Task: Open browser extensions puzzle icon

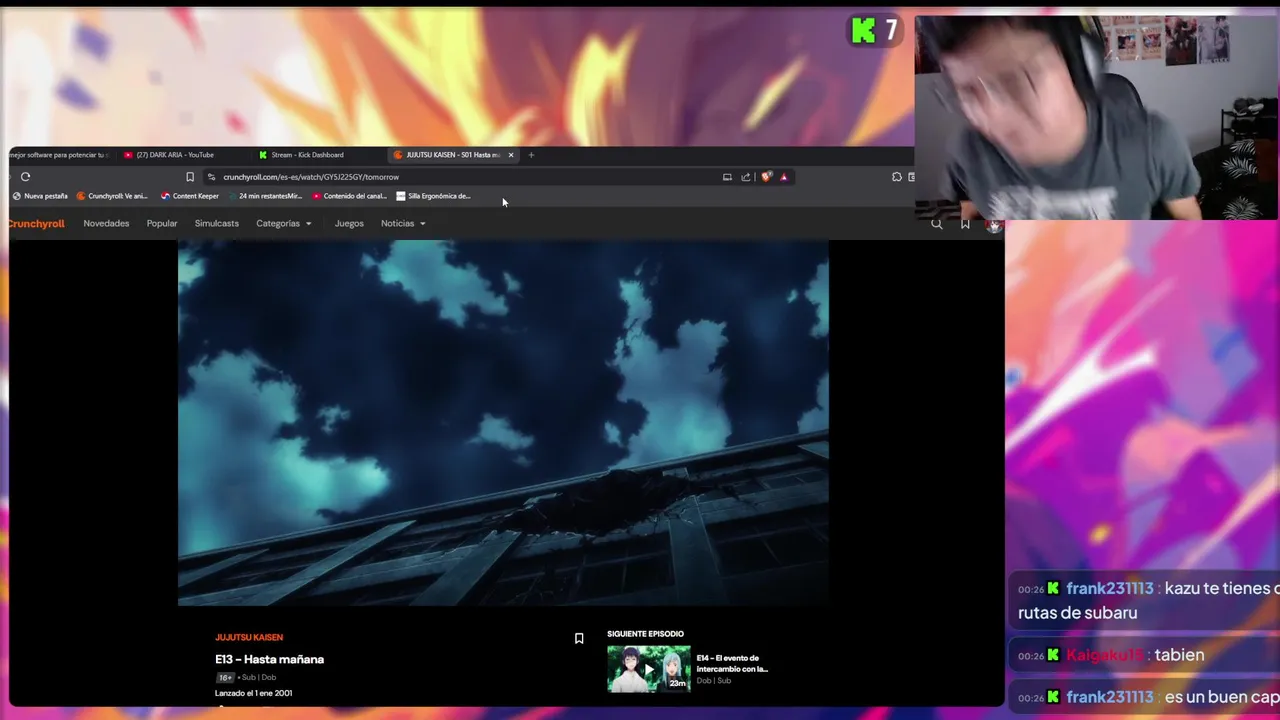Action: pyautogui.click(x=897, y=177)
